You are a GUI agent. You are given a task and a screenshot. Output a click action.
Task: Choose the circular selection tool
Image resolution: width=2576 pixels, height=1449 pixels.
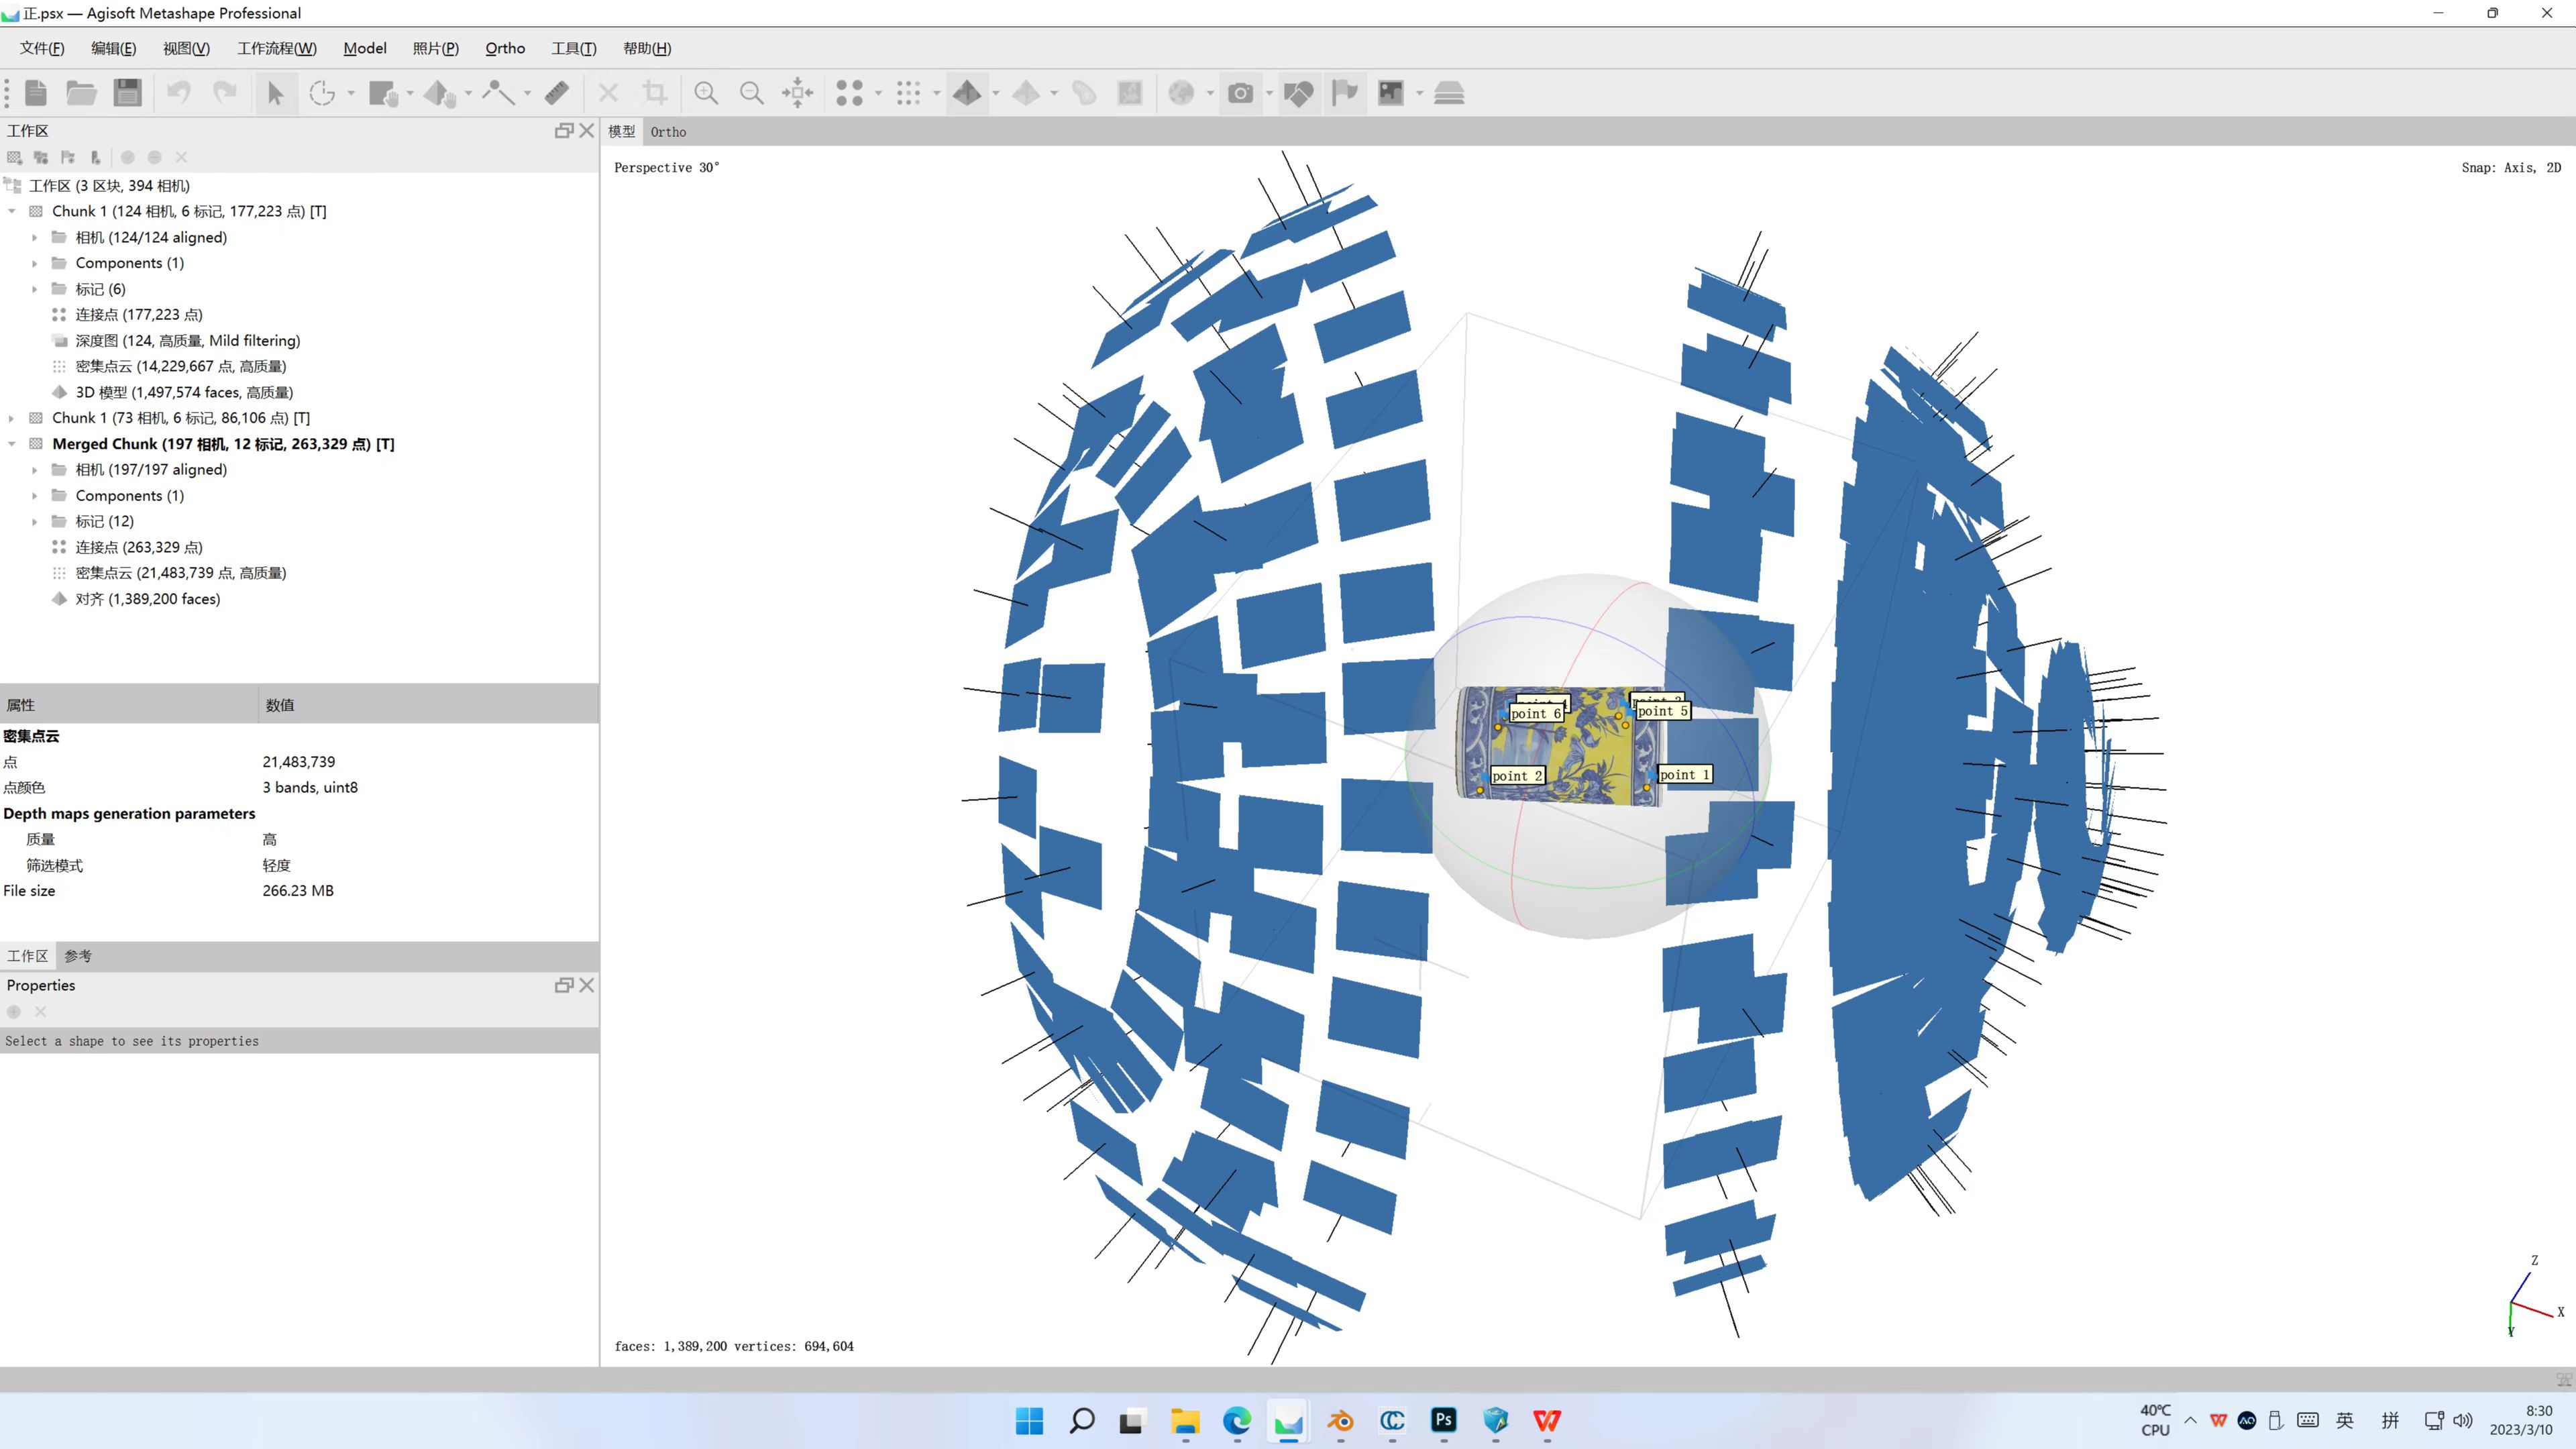322,93
